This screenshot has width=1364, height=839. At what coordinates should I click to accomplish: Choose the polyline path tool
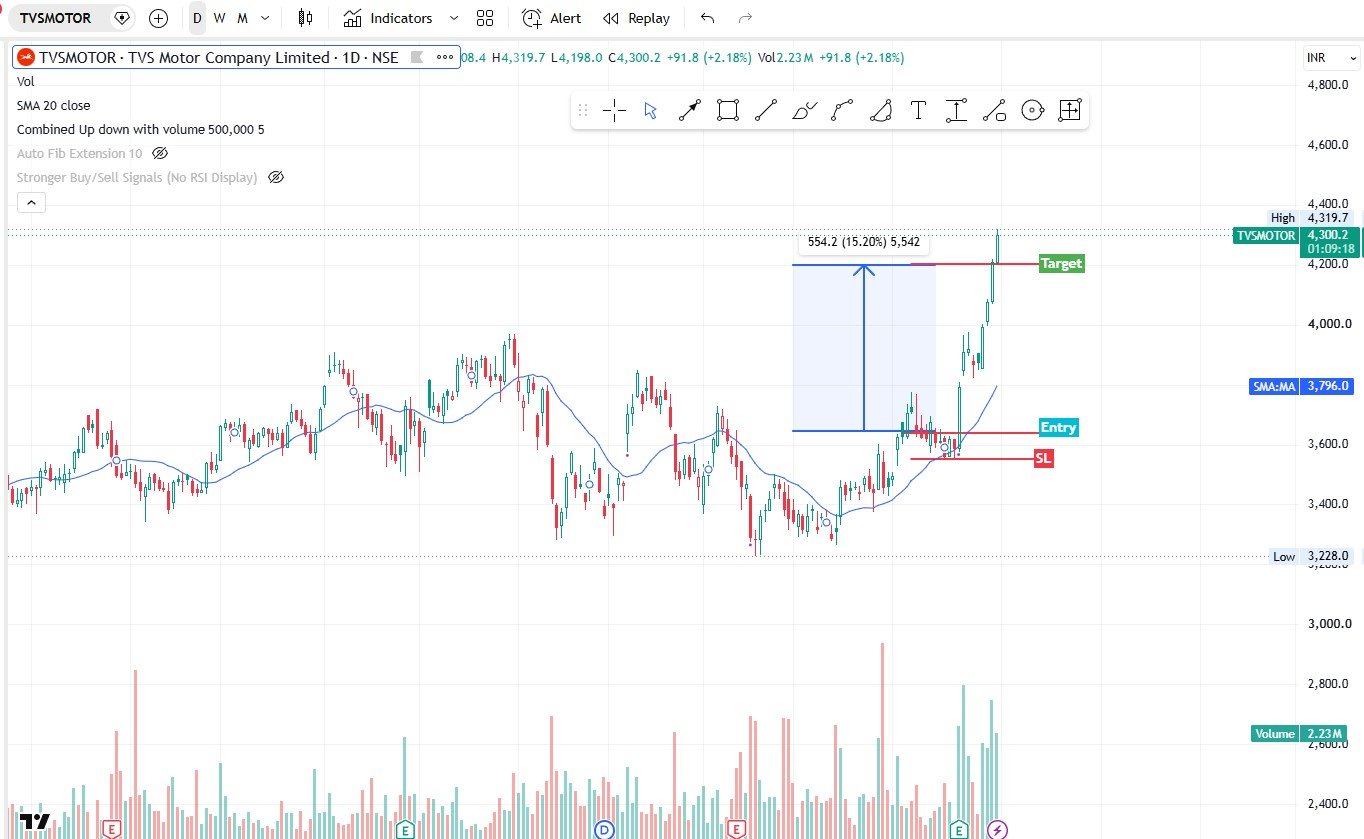(842, 111)
